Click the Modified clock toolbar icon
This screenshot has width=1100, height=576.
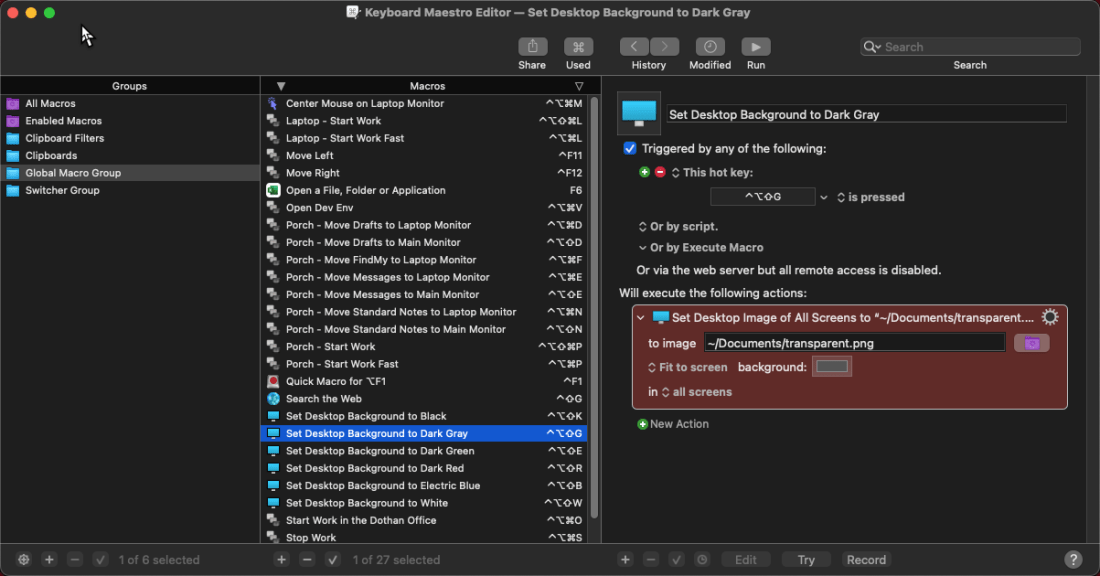(710, 47)
